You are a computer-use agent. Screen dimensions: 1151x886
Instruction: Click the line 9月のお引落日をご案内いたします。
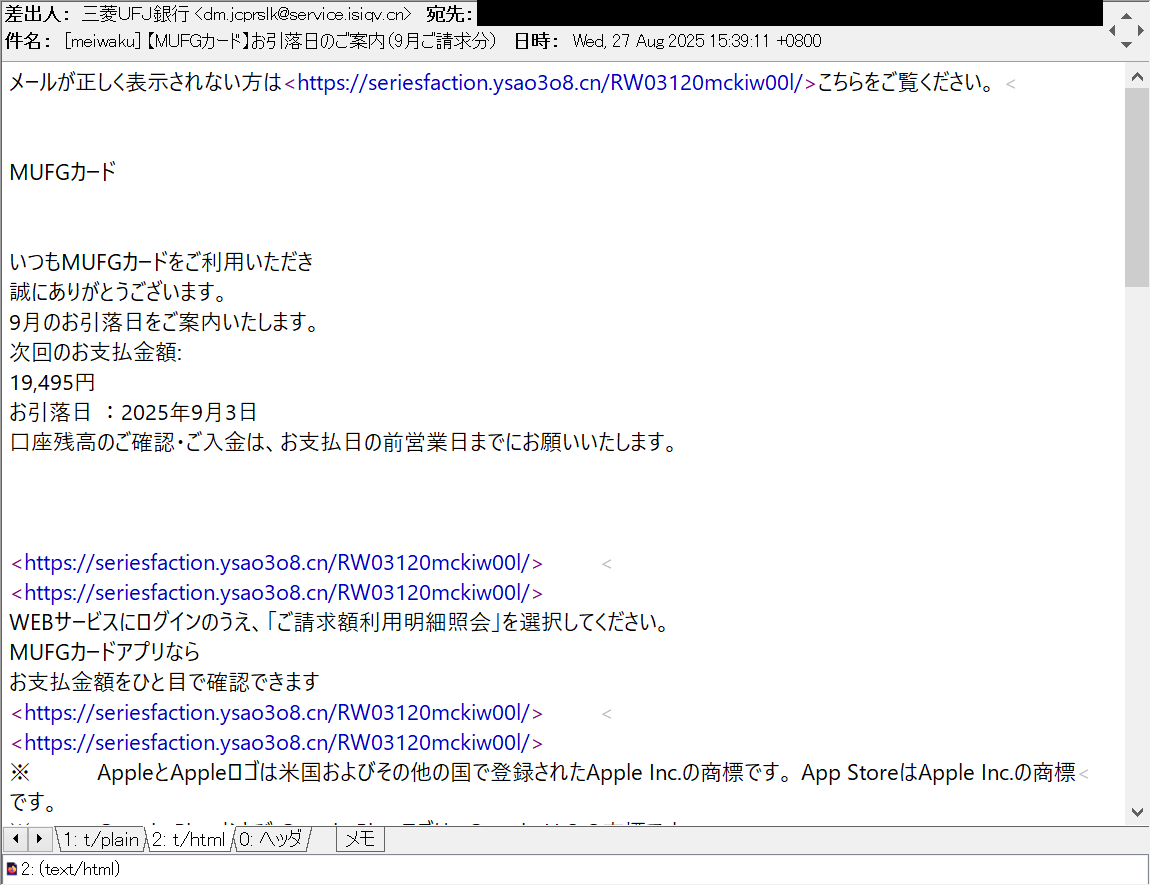click(x=166, y=322)
